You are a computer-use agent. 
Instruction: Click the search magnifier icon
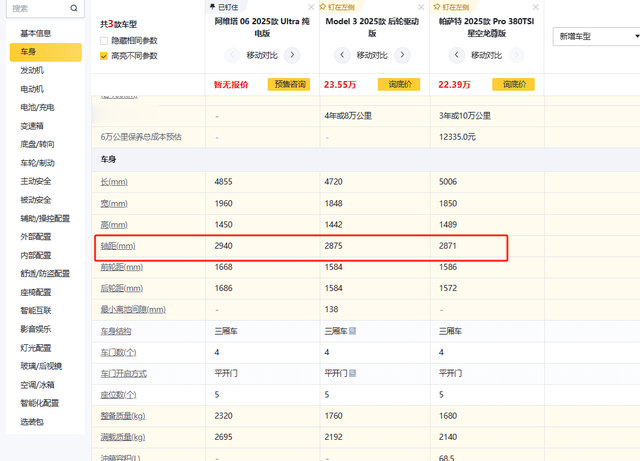74,8
